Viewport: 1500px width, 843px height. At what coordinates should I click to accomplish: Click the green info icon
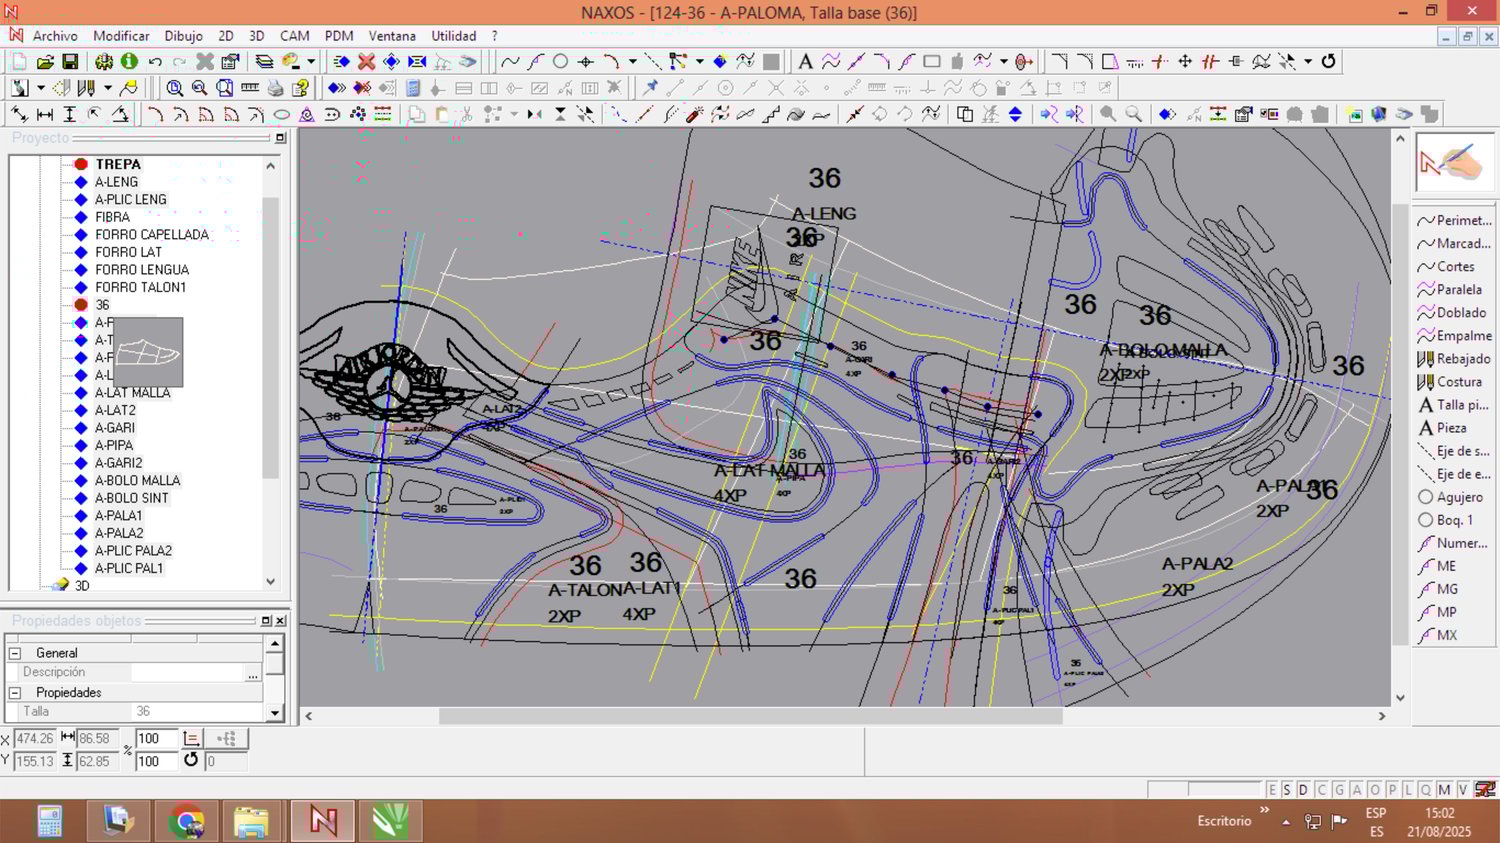pos(129,62)
